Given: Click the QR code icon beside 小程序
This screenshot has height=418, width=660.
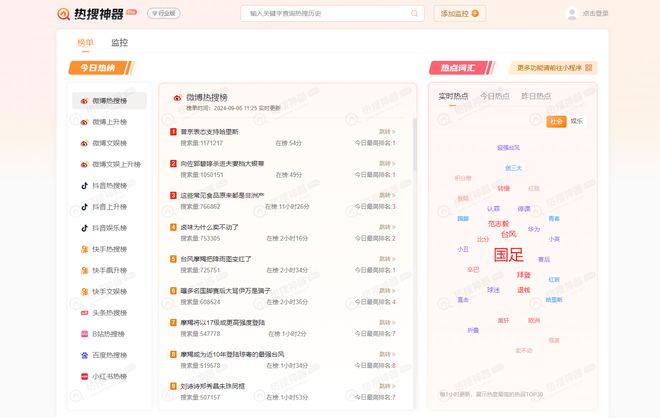Looking at the screenshot, I should point(589,67).
